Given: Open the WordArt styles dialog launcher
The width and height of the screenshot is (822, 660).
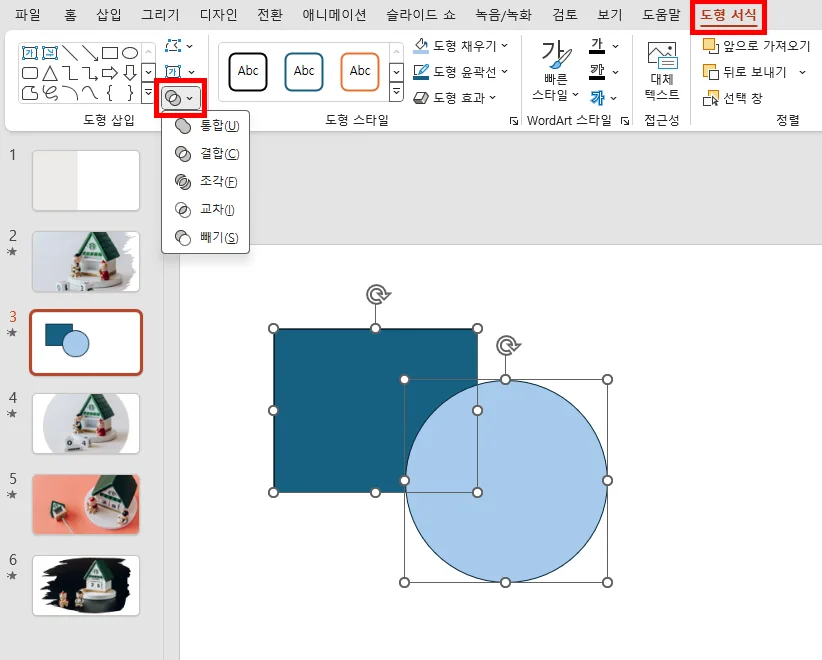Looking at the screenshot, I should [x=624, y=121].
